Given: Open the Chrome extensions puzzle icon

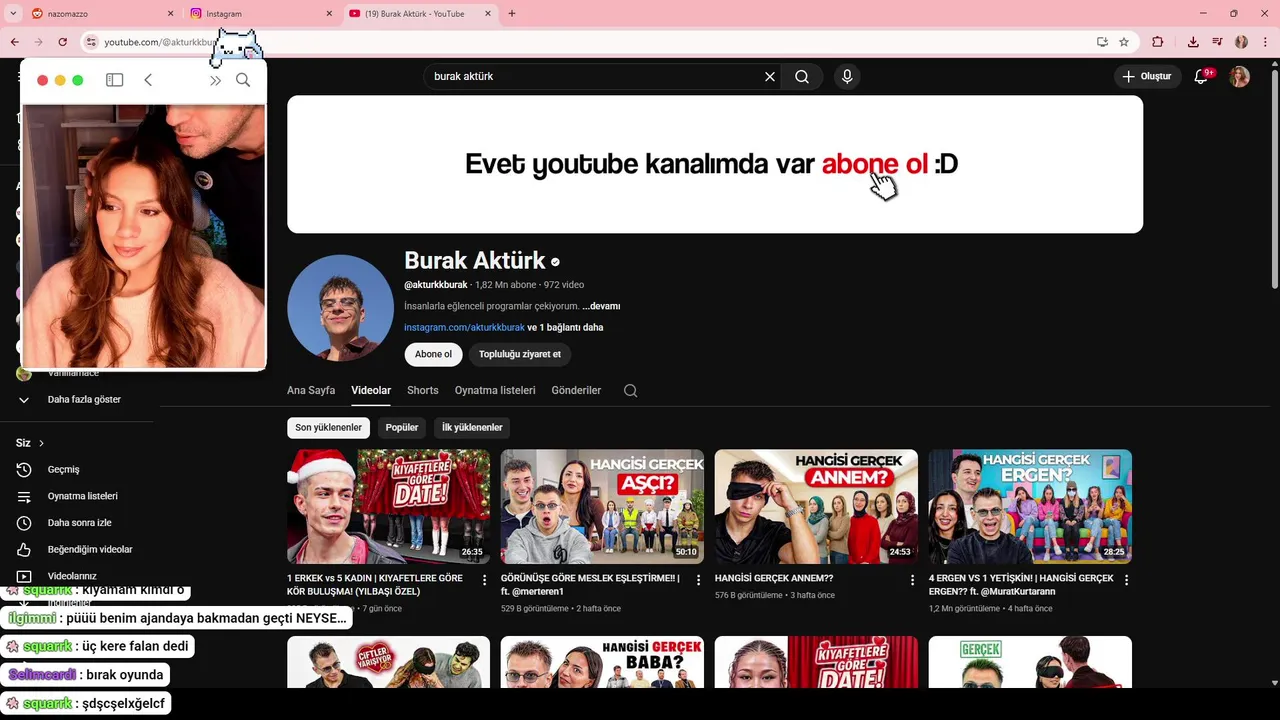Looking at the screenshot, I should coord(1158,42).
